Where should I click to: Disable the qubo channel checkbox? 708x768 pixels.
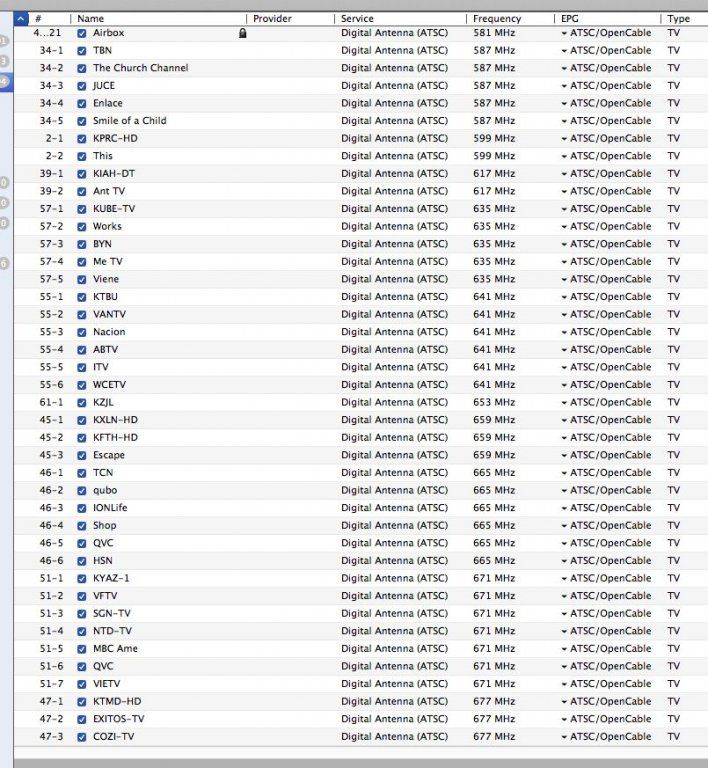tap(82, 491)
